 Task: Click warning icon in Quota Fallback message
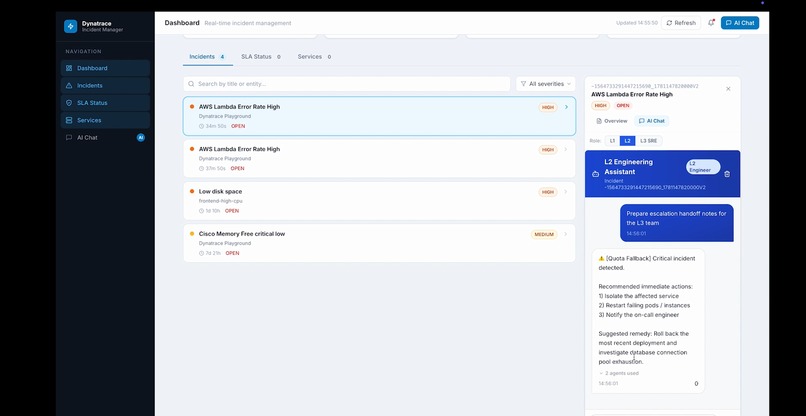click(601, 258)
